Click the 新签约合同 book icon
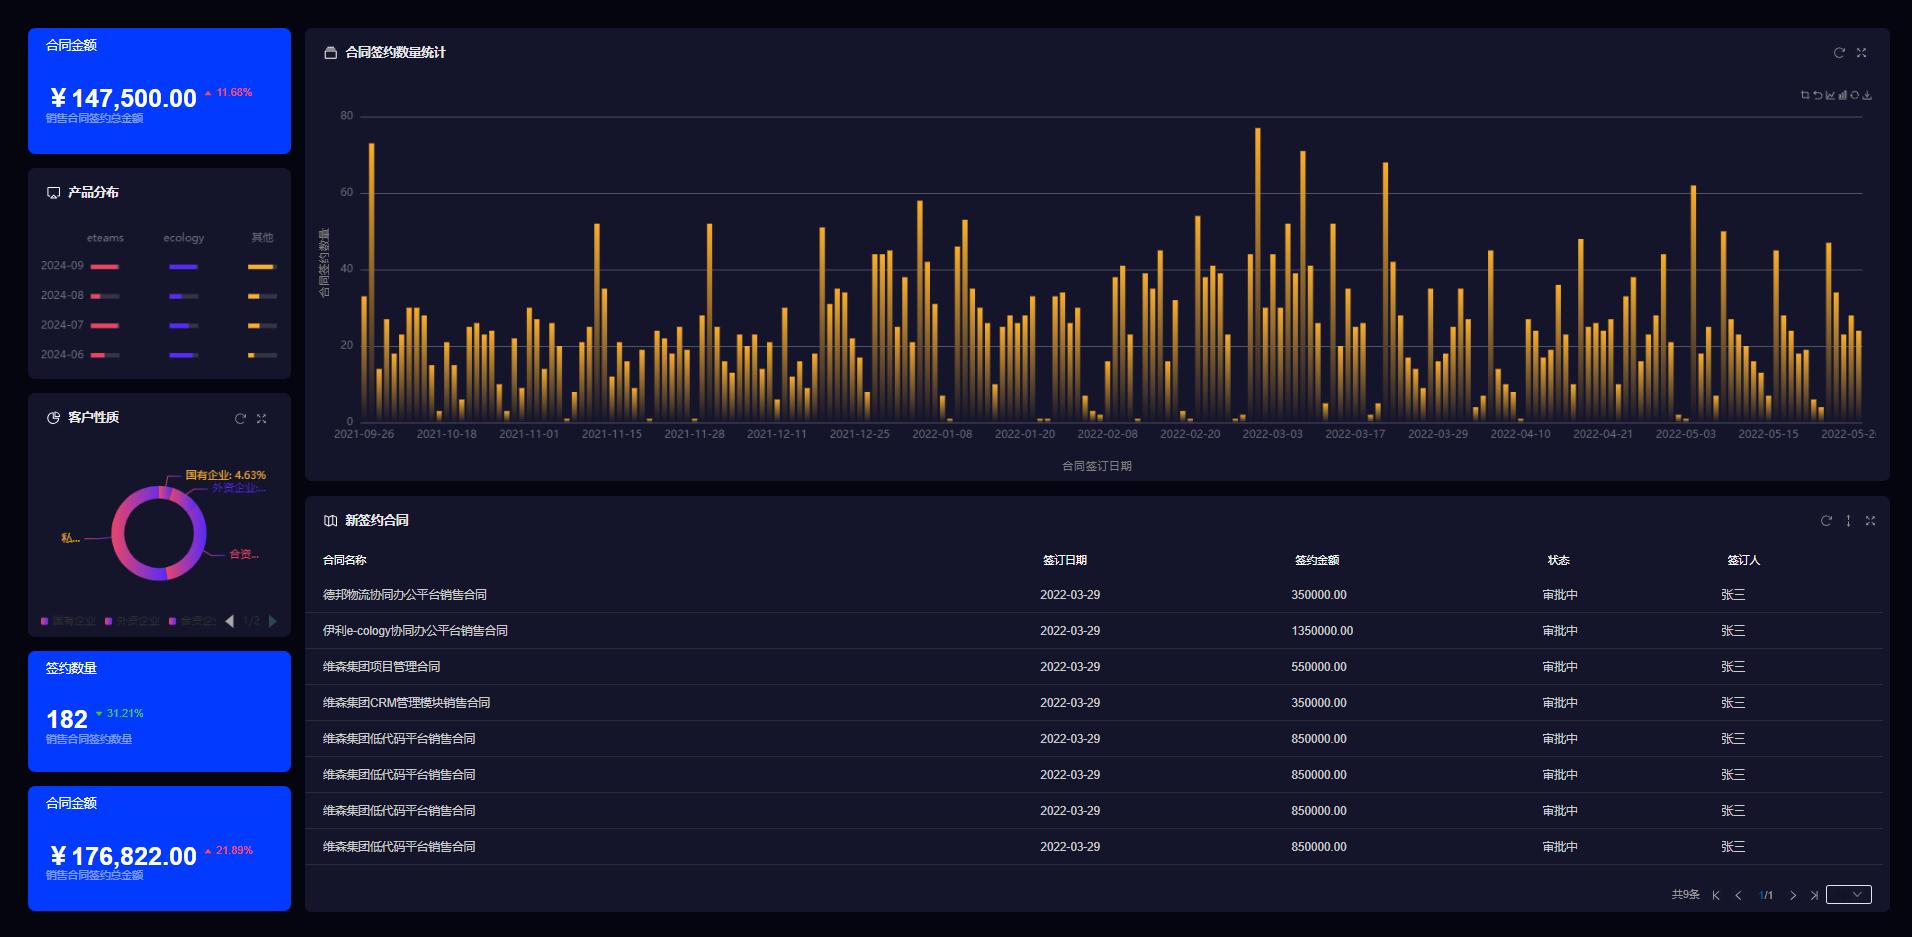The width and height of the screenshot is (1912, 937). tap(331, 521)
